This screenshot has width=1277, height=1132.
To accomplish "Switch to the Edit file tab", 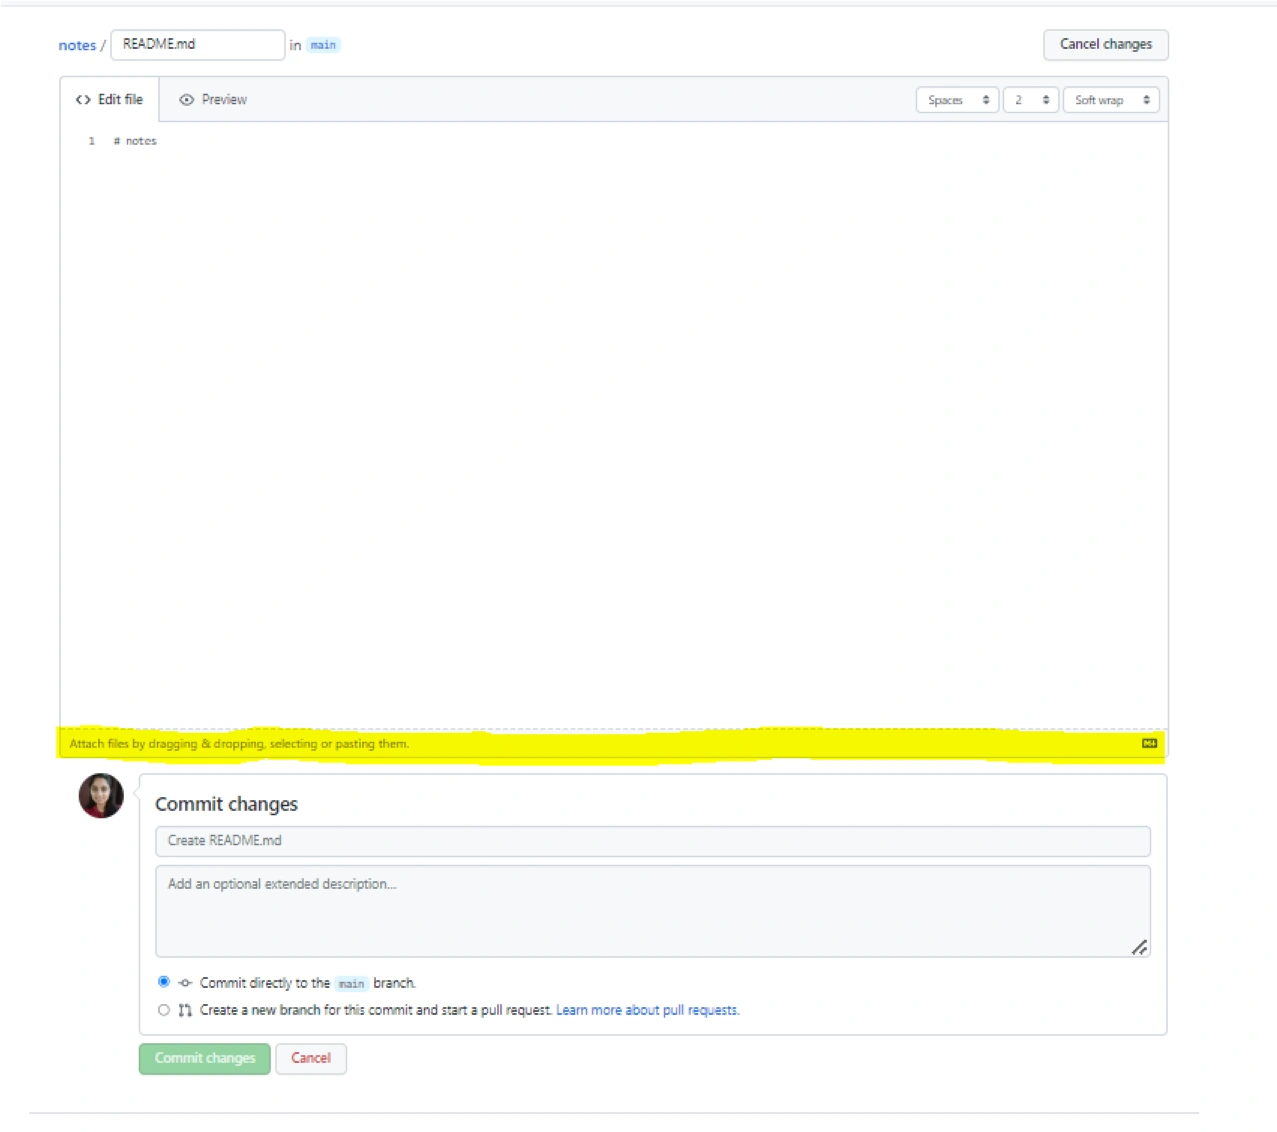I will (110, 100).
